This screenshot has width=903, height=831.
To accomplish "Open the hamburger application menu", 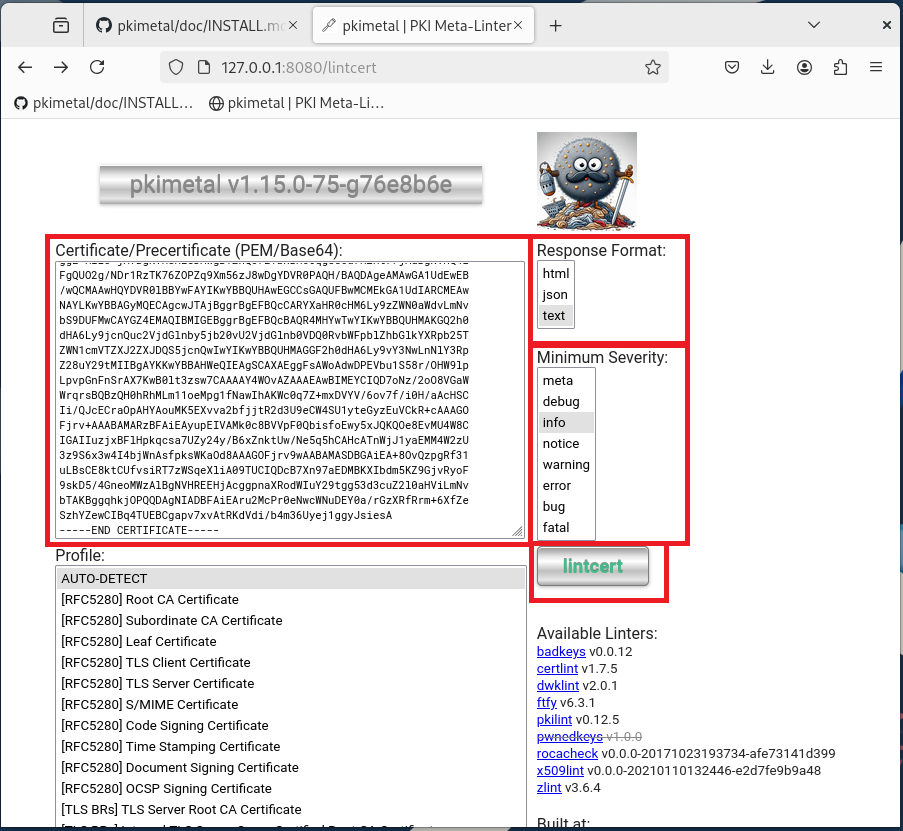I will pos(876,67).
